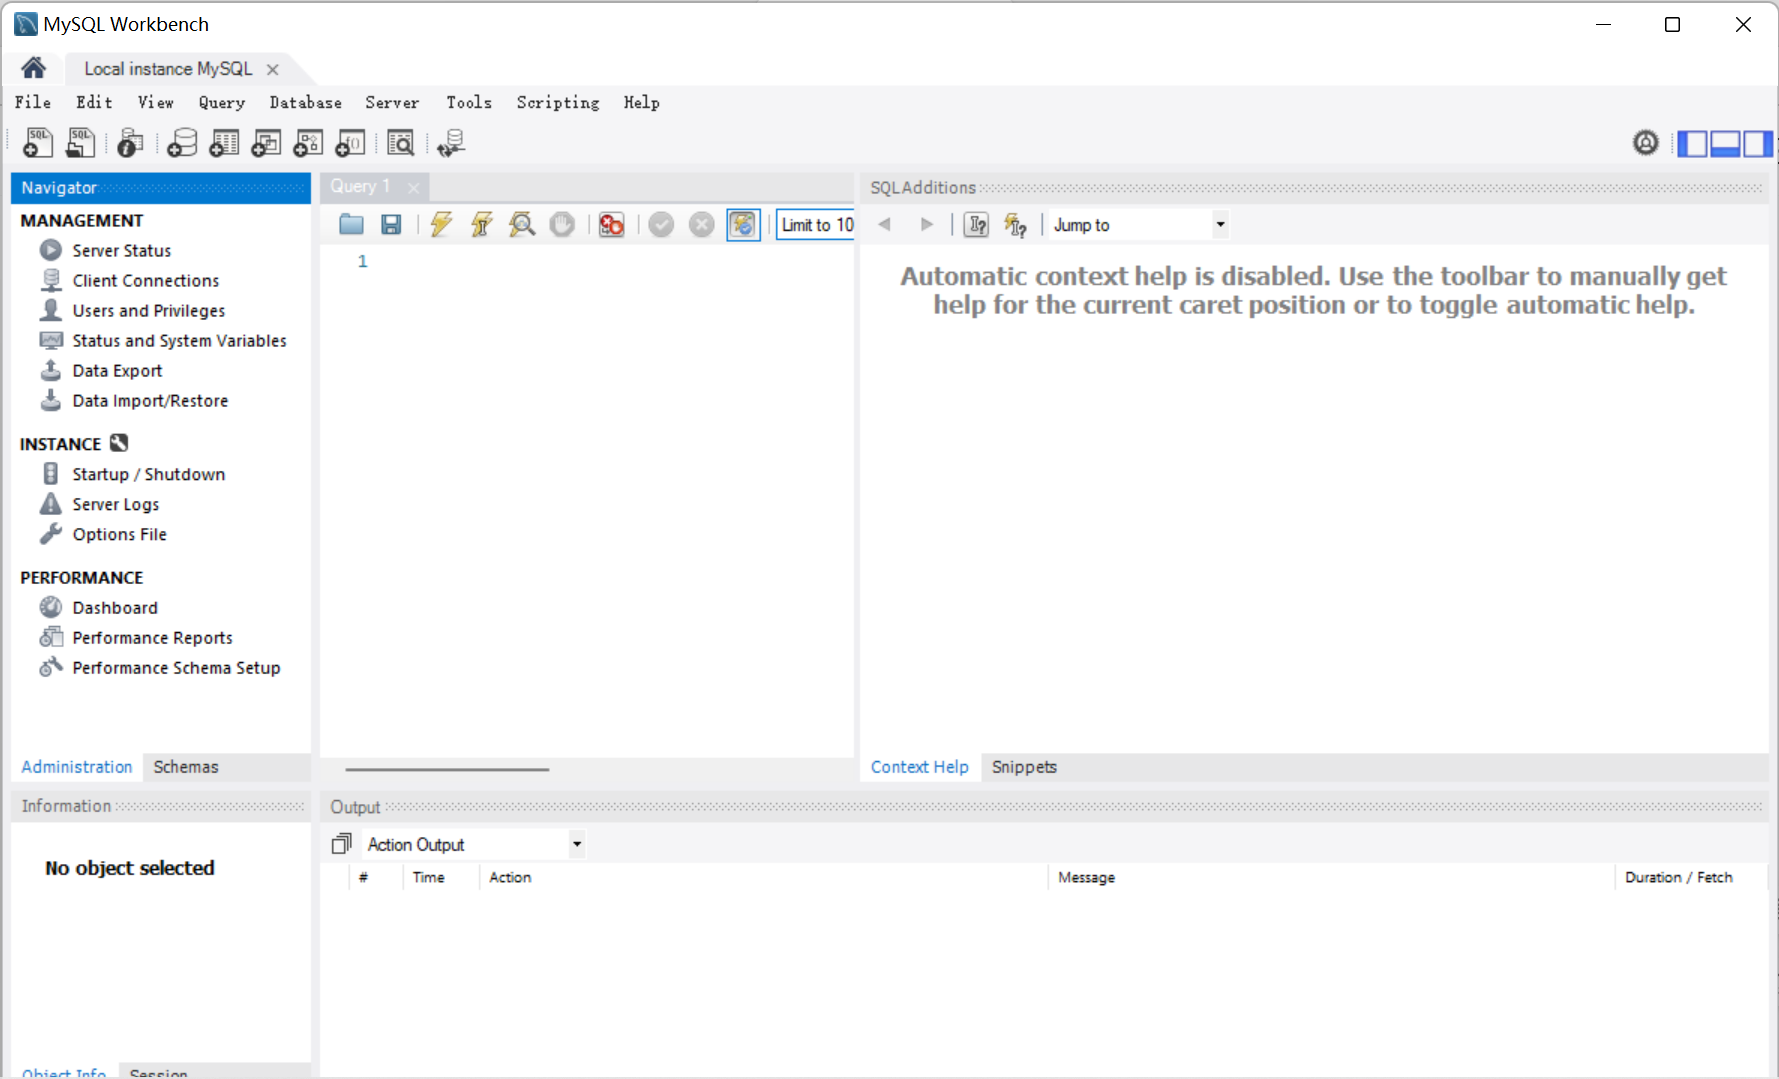This screenshot has height=1079, width=1779.
Task: Open the Database menu
Action: [x=305, y=102]
